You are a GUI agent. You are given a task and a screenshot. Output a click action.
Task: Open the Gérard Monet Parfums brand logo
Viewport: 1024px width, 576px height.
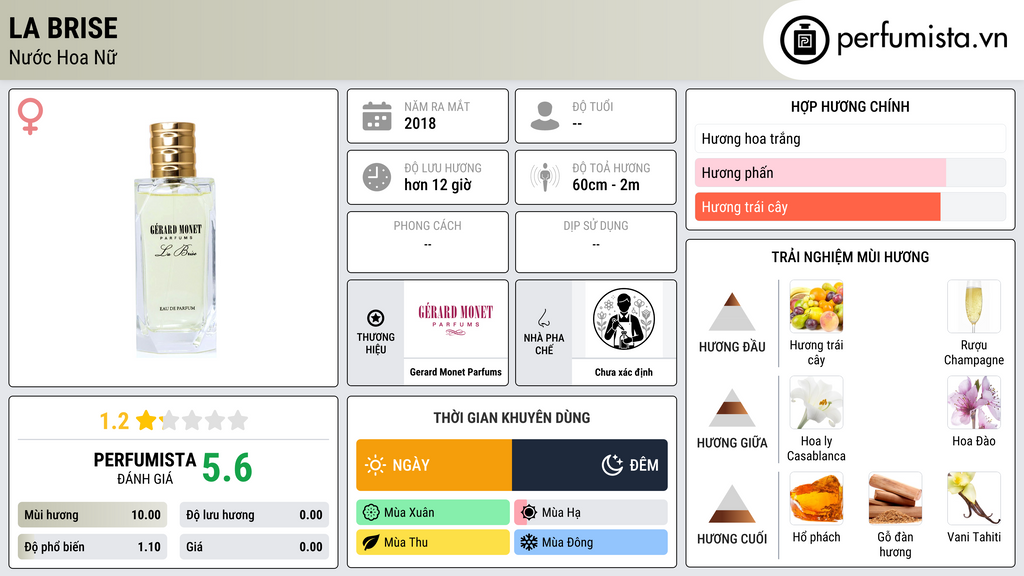pyautogui.click(x=455, y=319)
